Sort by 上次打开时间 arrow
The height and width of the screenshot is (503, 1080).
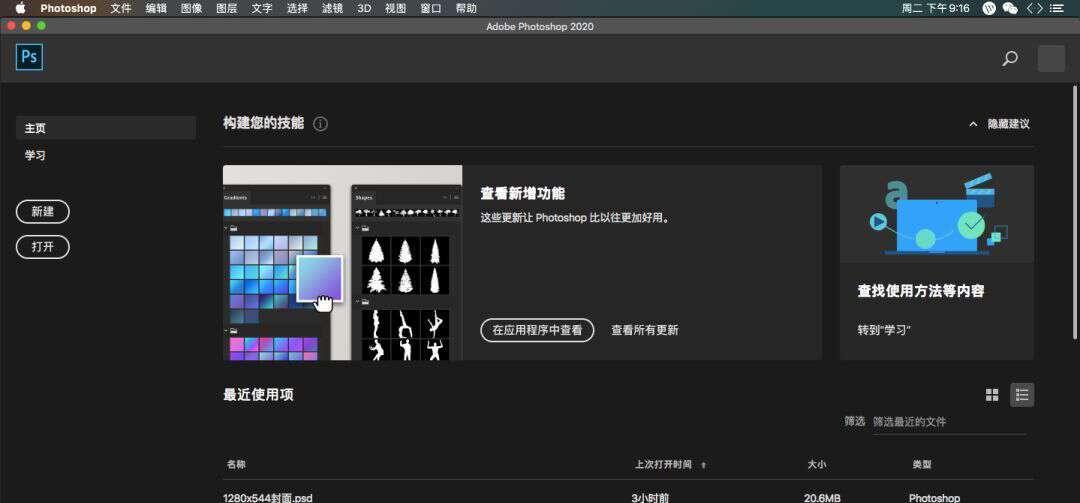703,465
